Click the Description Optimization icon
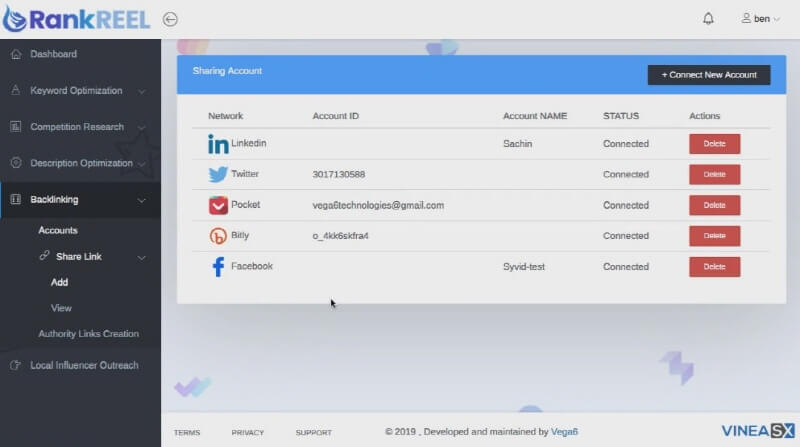Image resolution: width=800 pixels, height=447 pixels. 16,163
